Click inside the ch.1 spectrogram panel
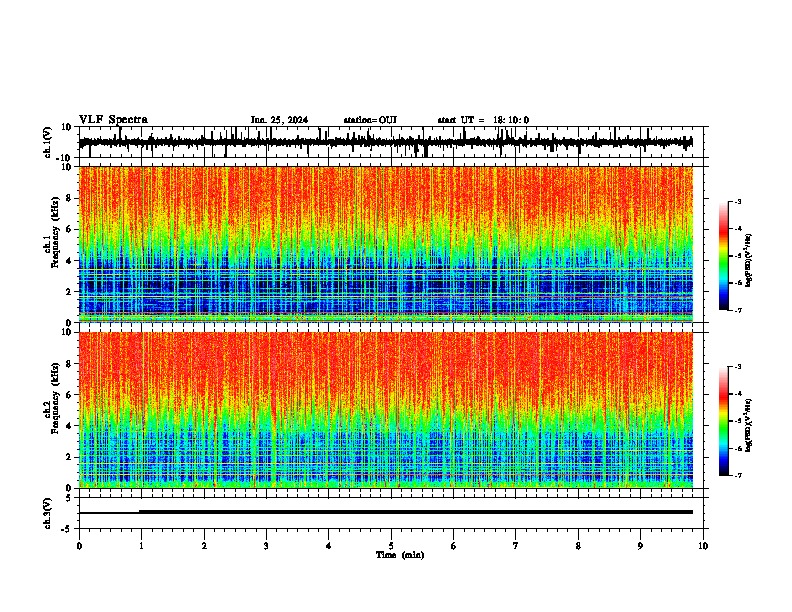 [x=386, y=244]
